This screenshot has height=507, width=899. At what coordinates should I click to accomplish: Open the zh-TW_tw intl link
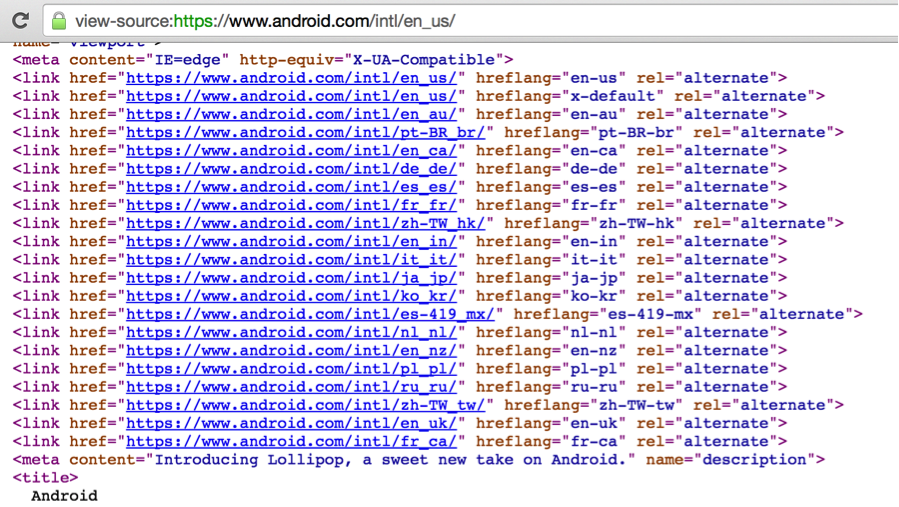click(305, 405)
